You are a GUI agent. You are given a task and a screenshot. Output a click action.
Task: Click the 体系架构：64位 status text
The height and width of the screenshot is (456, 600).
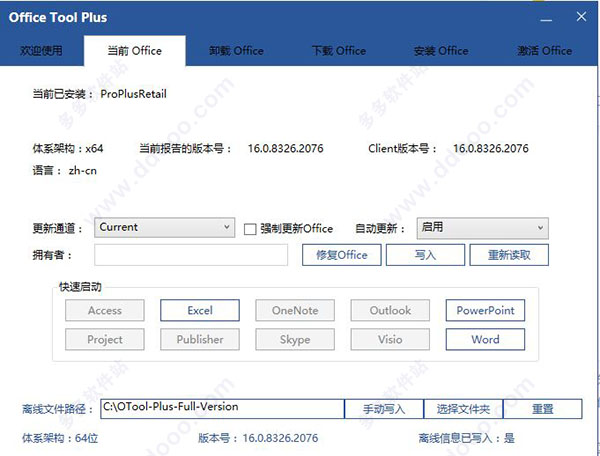coord(60,438)
